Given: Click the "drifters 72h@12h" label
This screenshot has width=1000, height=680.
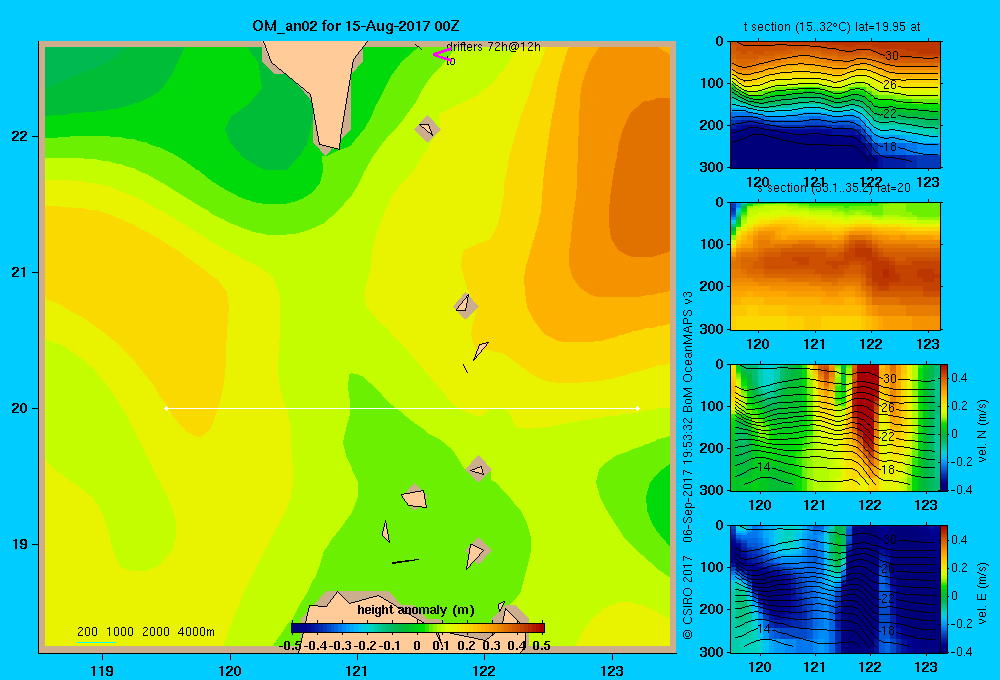Looking at the screenshot, I should [493, 47].
